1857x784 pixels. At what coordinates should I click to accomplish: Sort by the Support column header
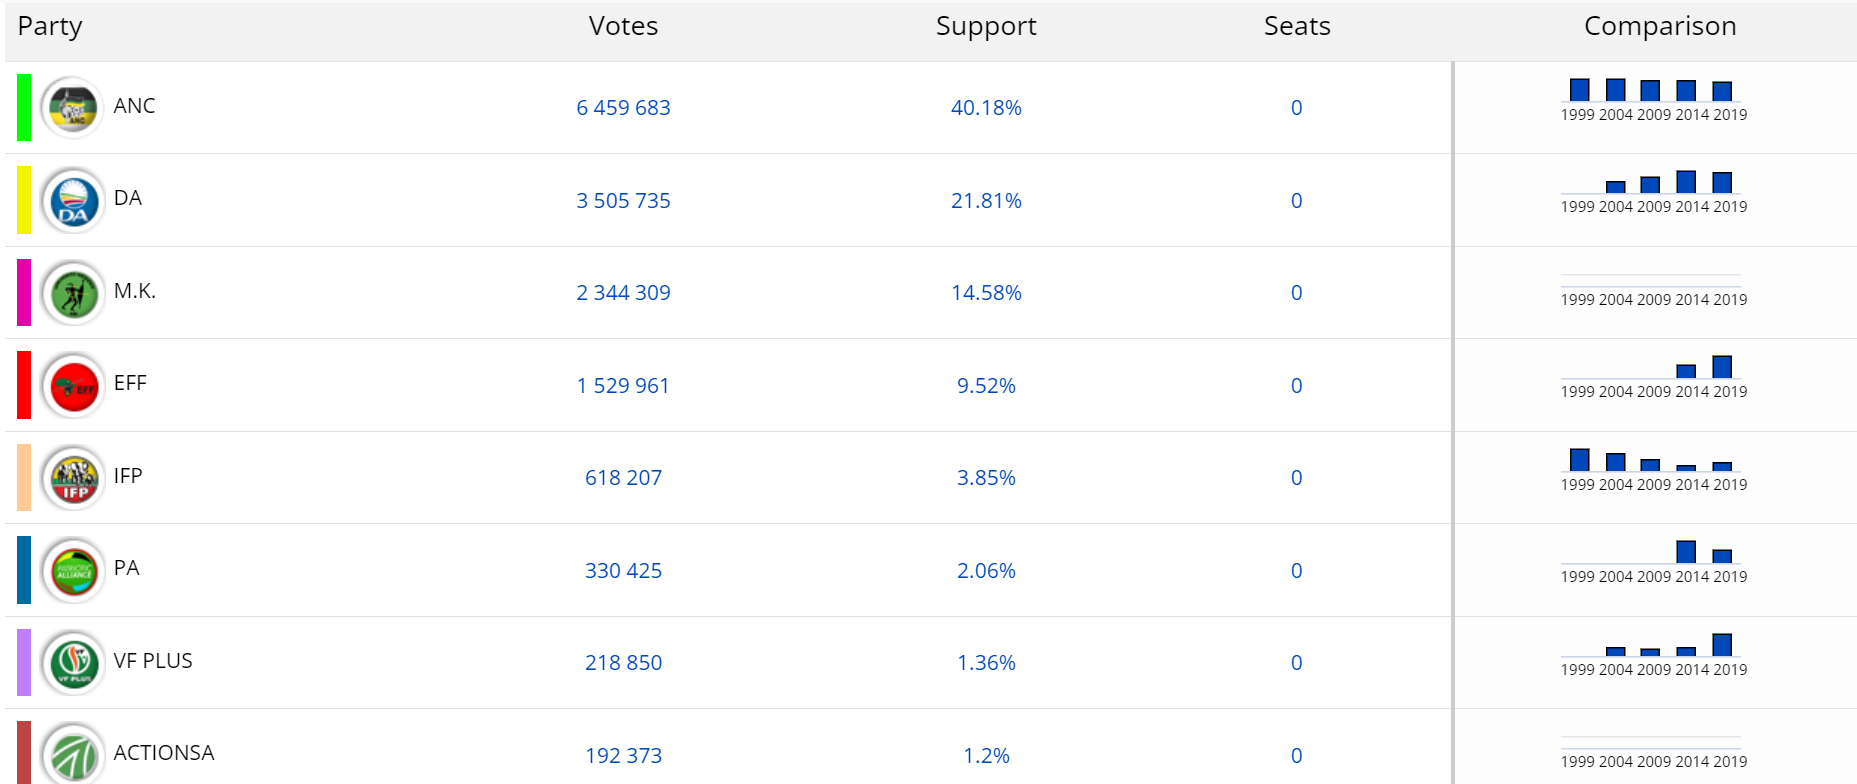[x=986, y=26]
